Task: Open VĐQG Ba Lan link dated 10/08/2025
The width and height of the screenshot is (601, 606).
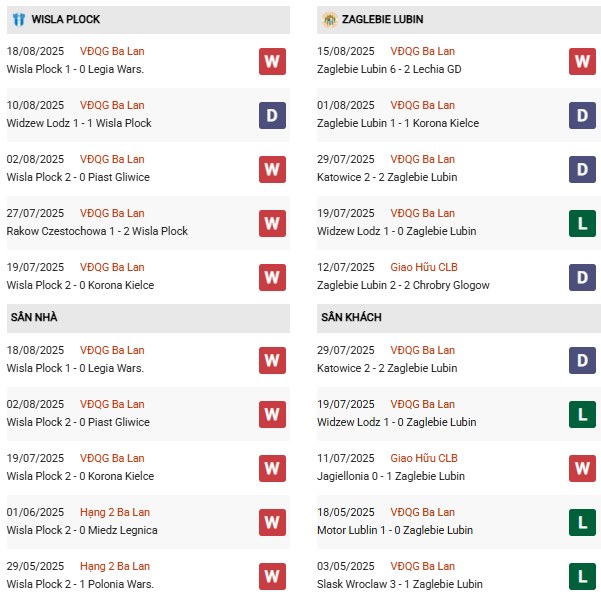Action: coord(112,105)
